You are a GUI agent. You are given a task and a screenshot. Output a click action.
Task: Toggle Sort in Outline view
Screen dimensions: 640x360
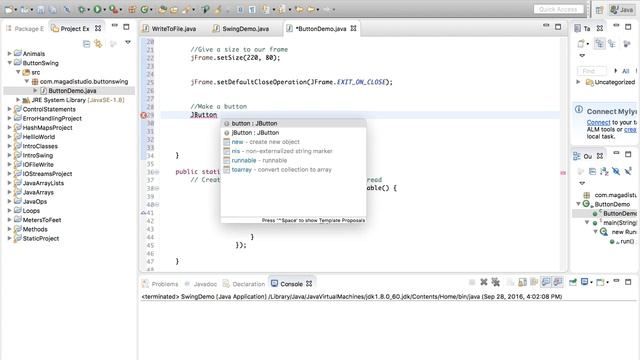tap(604, 171)
